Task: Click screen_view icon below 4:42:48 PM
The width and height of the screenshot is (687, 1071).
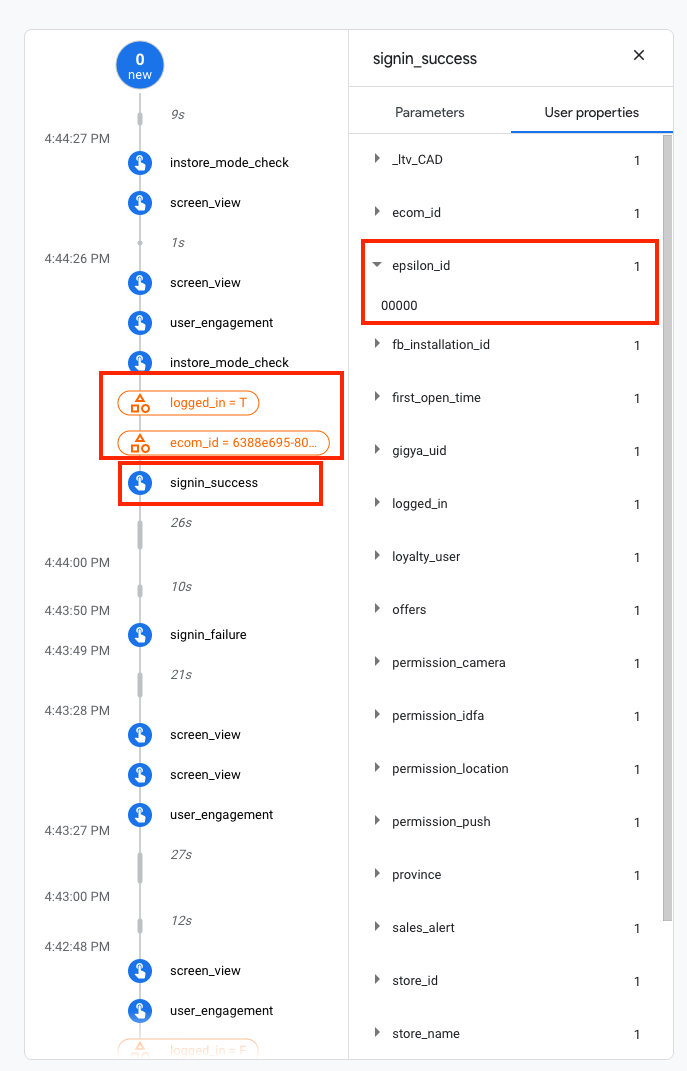Action: coord(140,971)
